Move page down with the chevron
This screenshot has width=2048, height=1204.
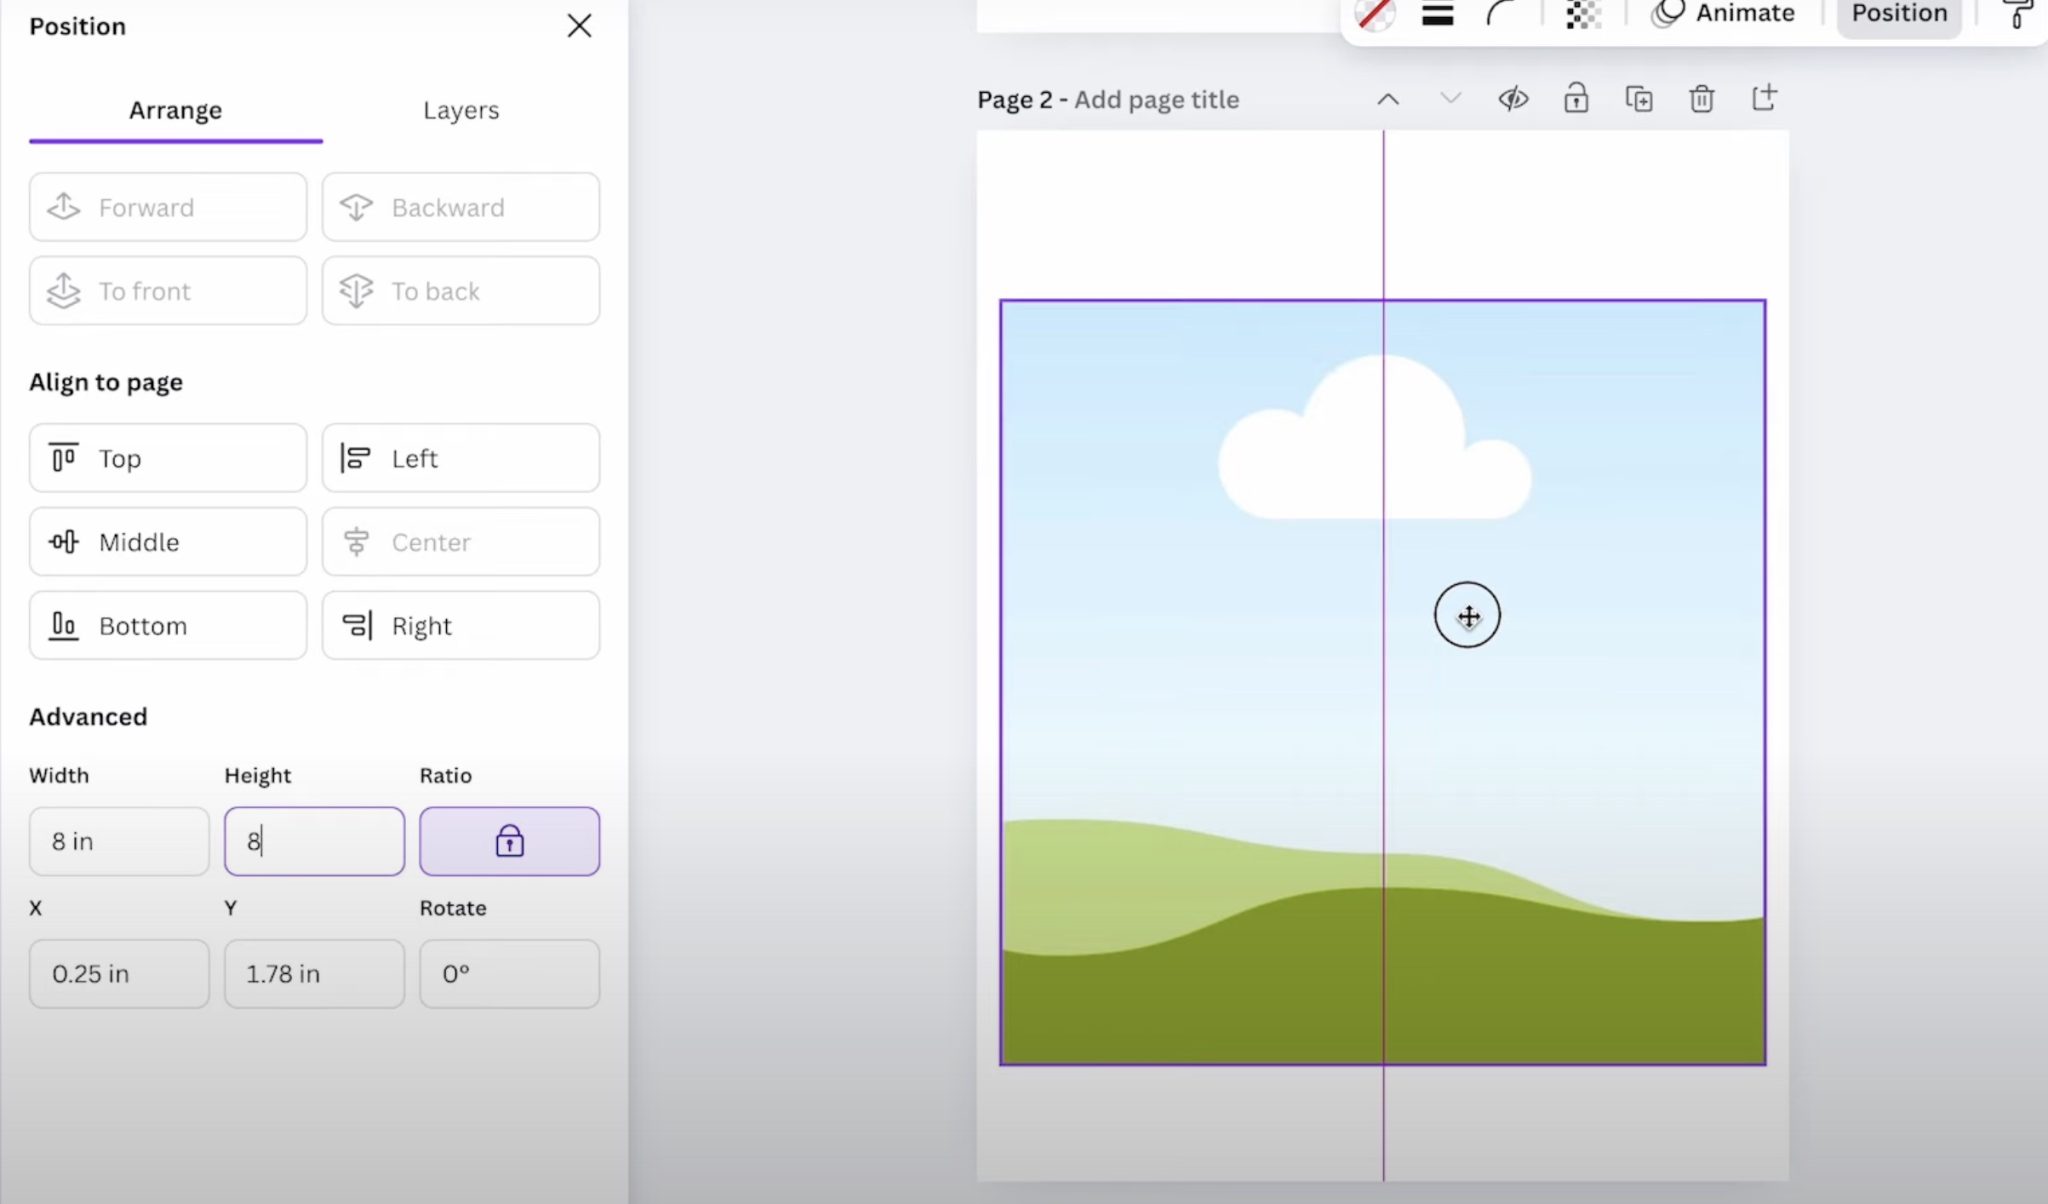1450,99
